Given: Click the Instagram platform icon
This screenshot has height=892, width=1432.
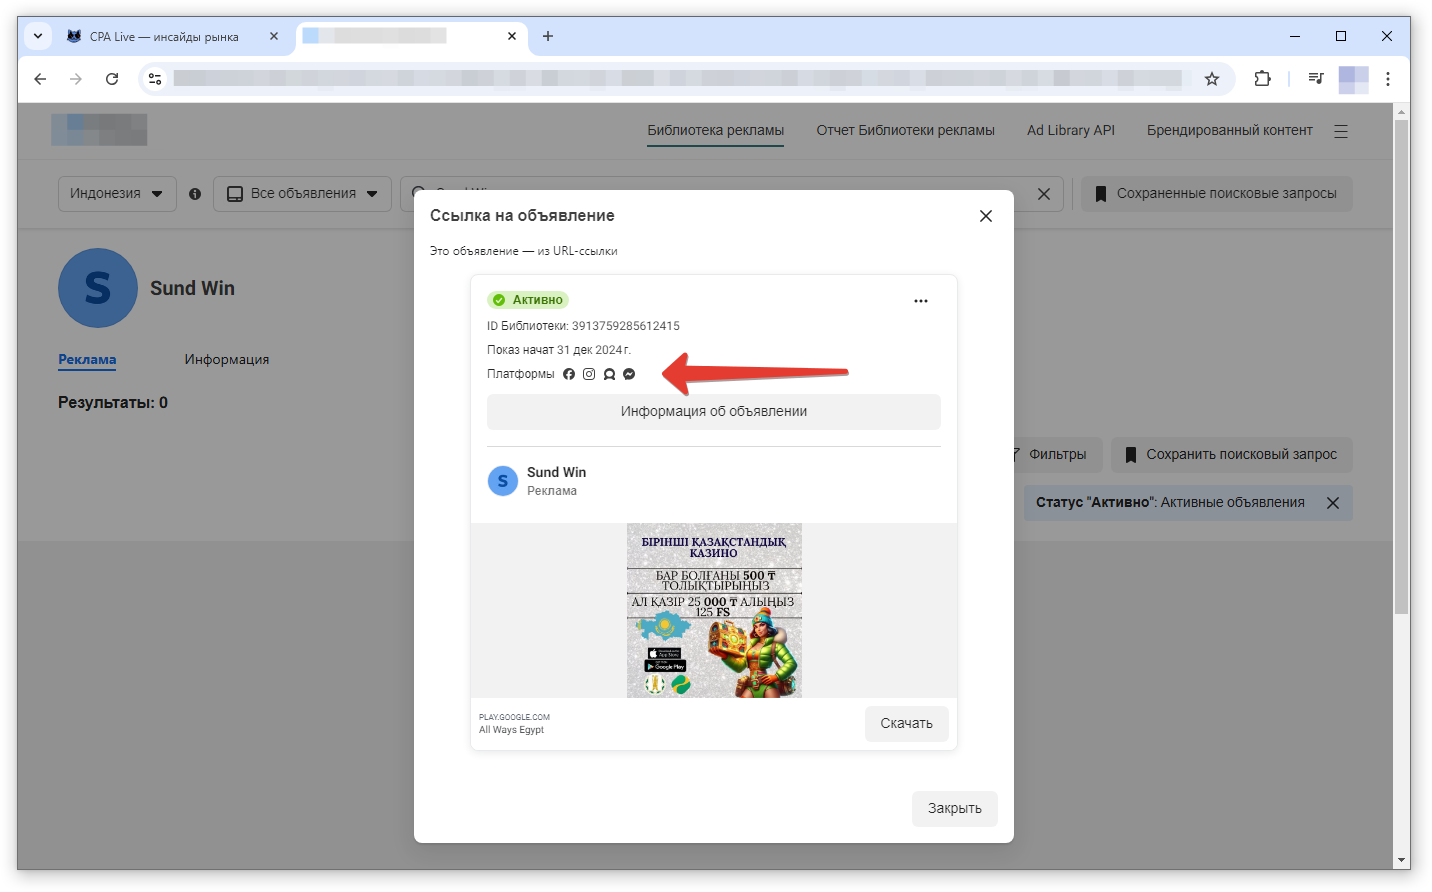Looking at the screenshot, I should tap(589, 374).
